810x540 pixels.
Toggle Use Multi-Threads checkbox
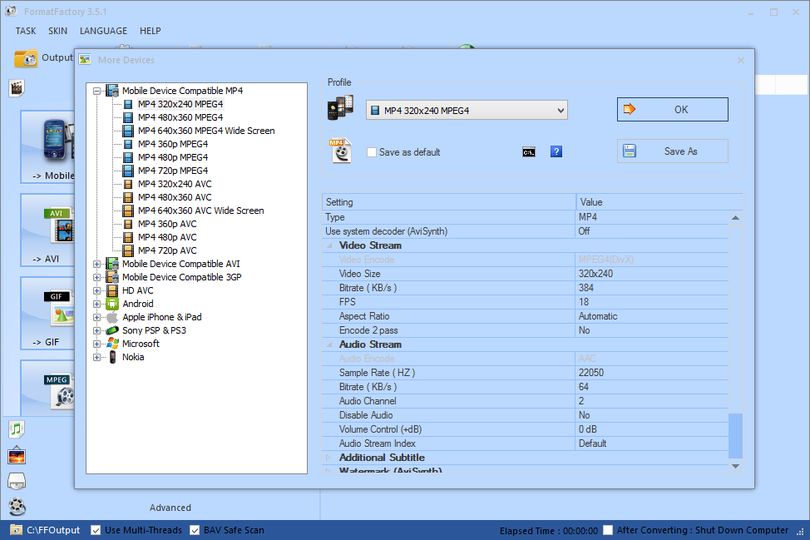[x=95, y=530]
